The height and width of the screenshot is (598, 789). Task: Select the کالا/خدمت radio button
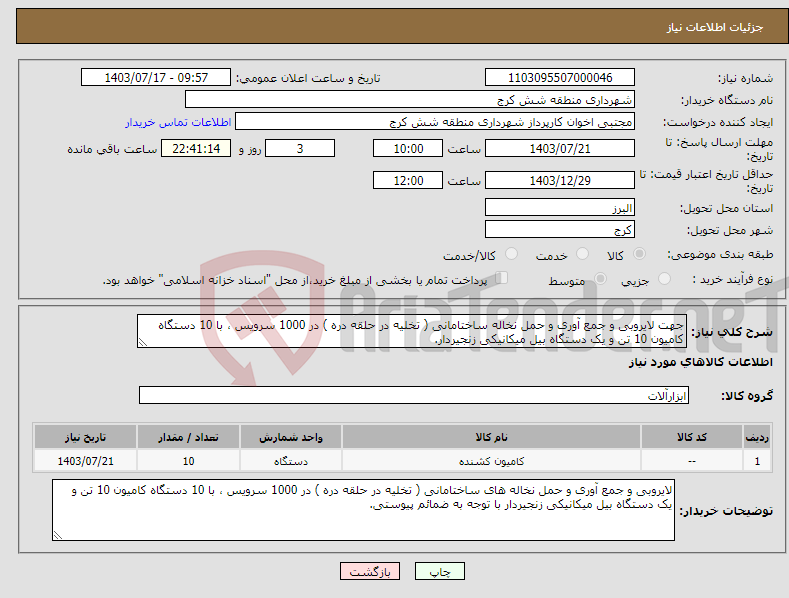pyautogui.click(x=511, y=254)
